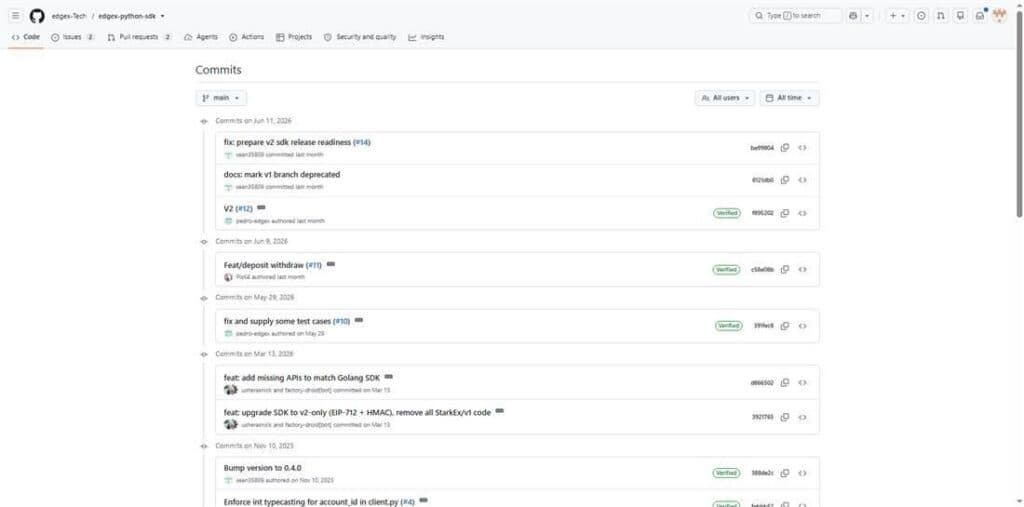Open the Copilot chat icon
This screenshot has width=1024, height=507.
pos(853,16)
